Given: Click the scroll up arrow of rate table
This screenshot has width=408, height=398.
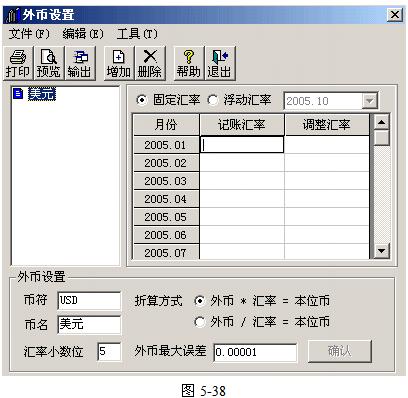Looking at the screenshot, I should (382, 122).
